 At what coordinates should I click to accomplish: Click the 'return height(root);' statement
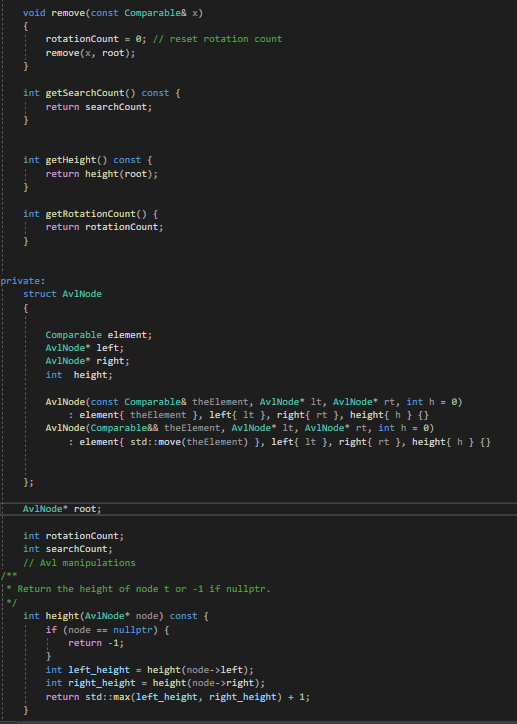click(x=102, y=174)
